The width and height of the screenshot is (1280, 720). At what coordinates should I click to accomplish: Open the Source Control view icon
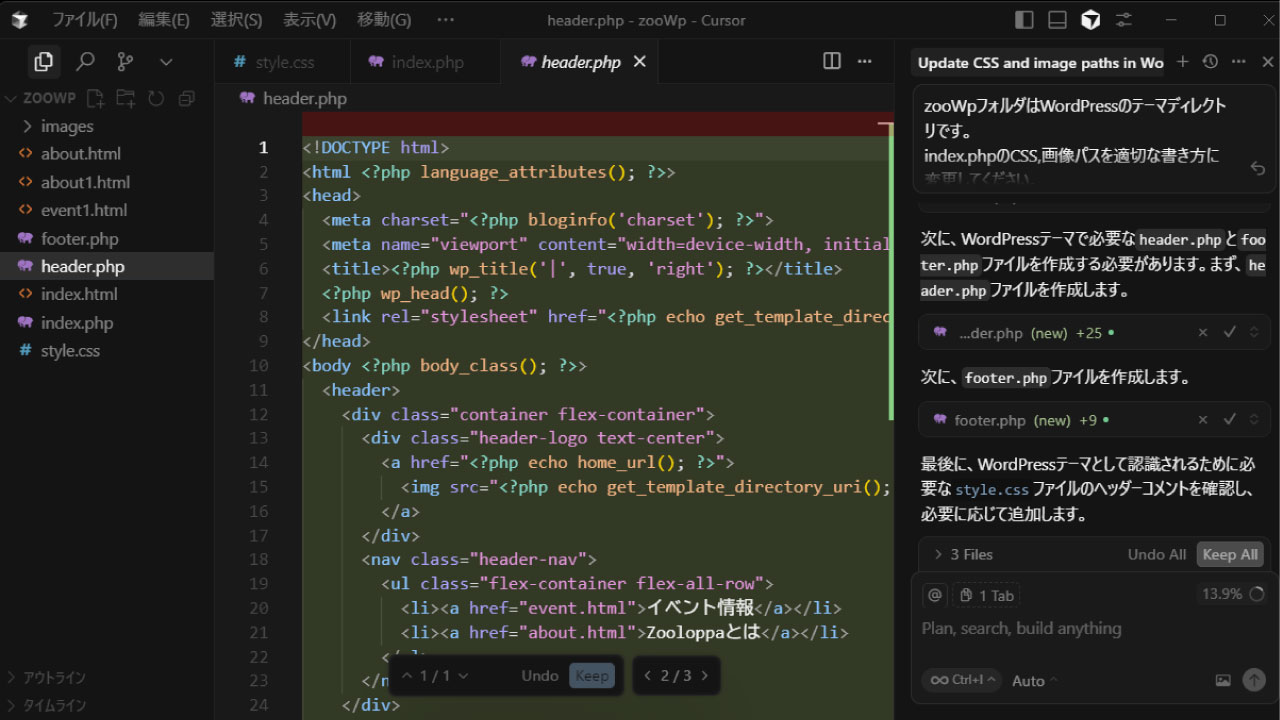click(x=125, y=62)
